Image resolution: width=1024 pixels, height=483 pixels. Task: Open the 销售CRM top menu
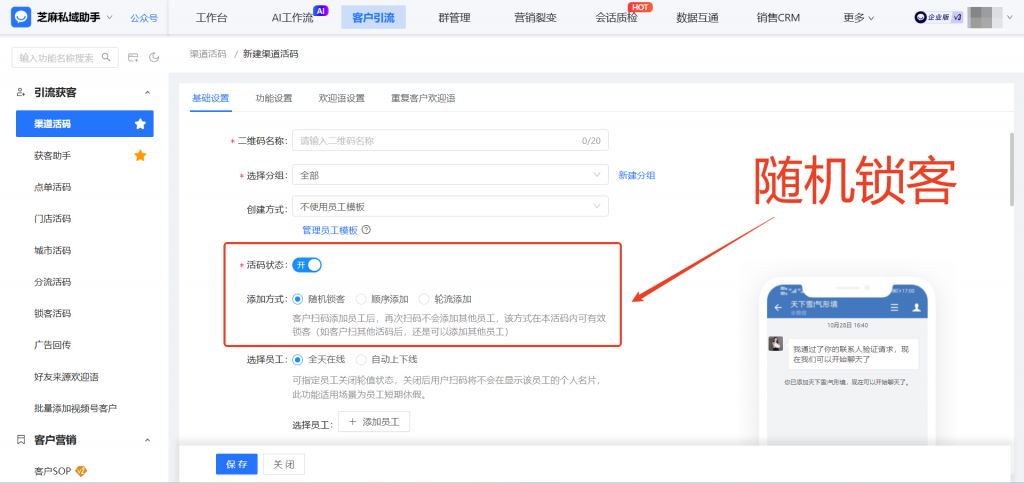778,18
